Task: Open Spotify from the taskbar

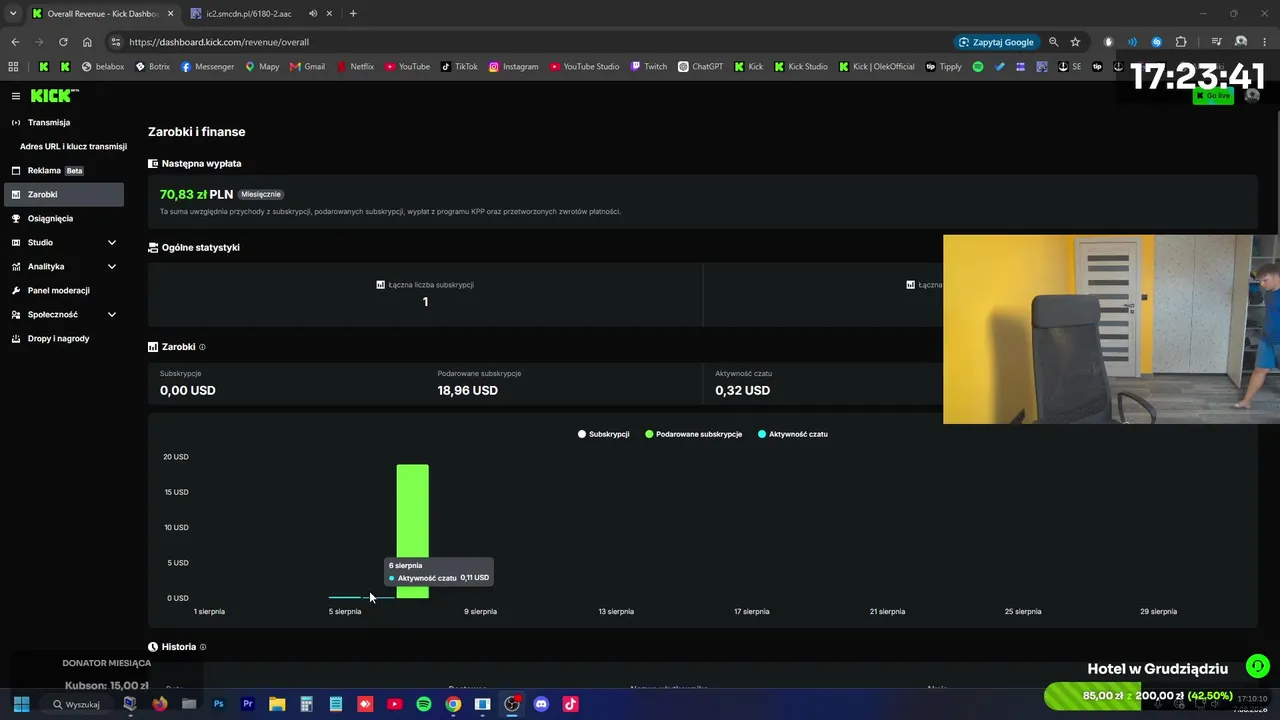Action: click(424, 704)
